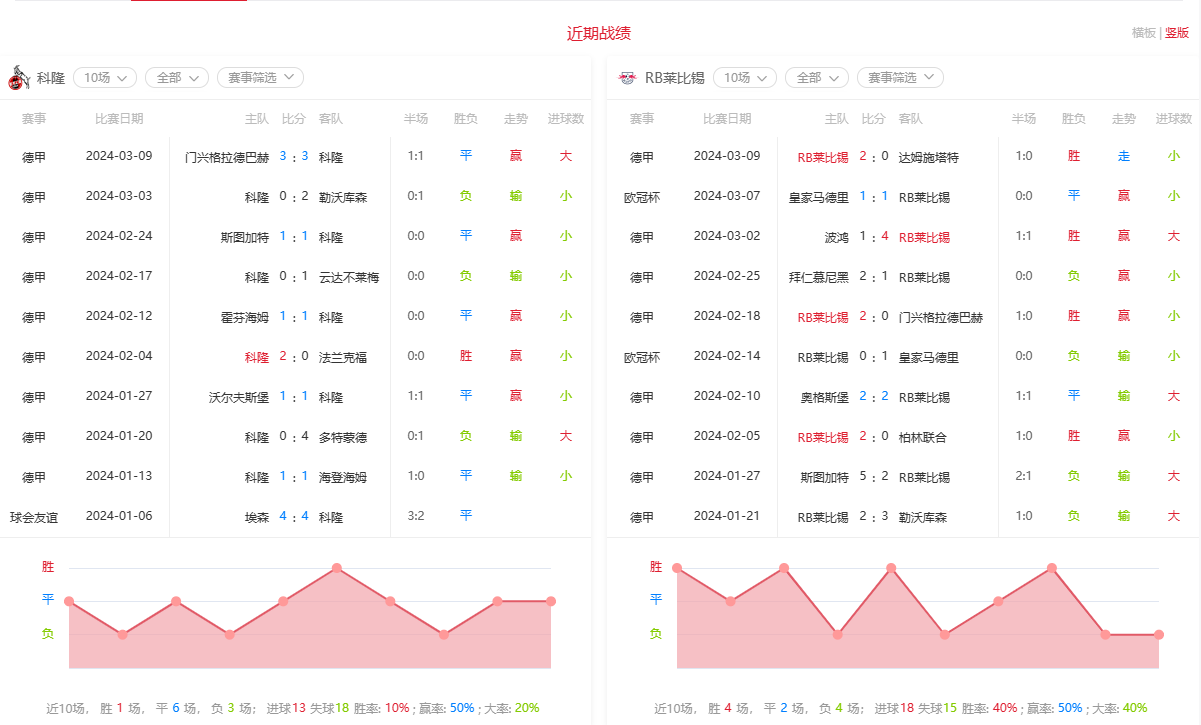Screen dimensions: 1201x725
Task: Click RB莱比锡 chart's first data point
Action: point(678,568)
